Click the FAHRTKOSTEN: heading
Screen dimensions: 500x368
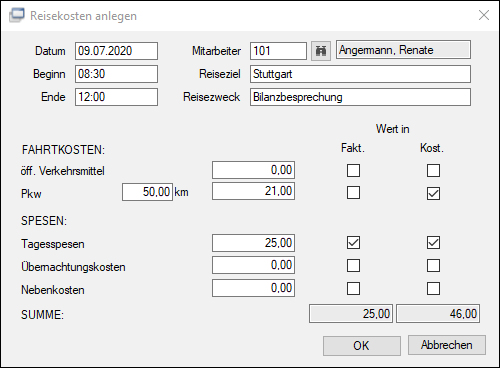tap(63, 150)
